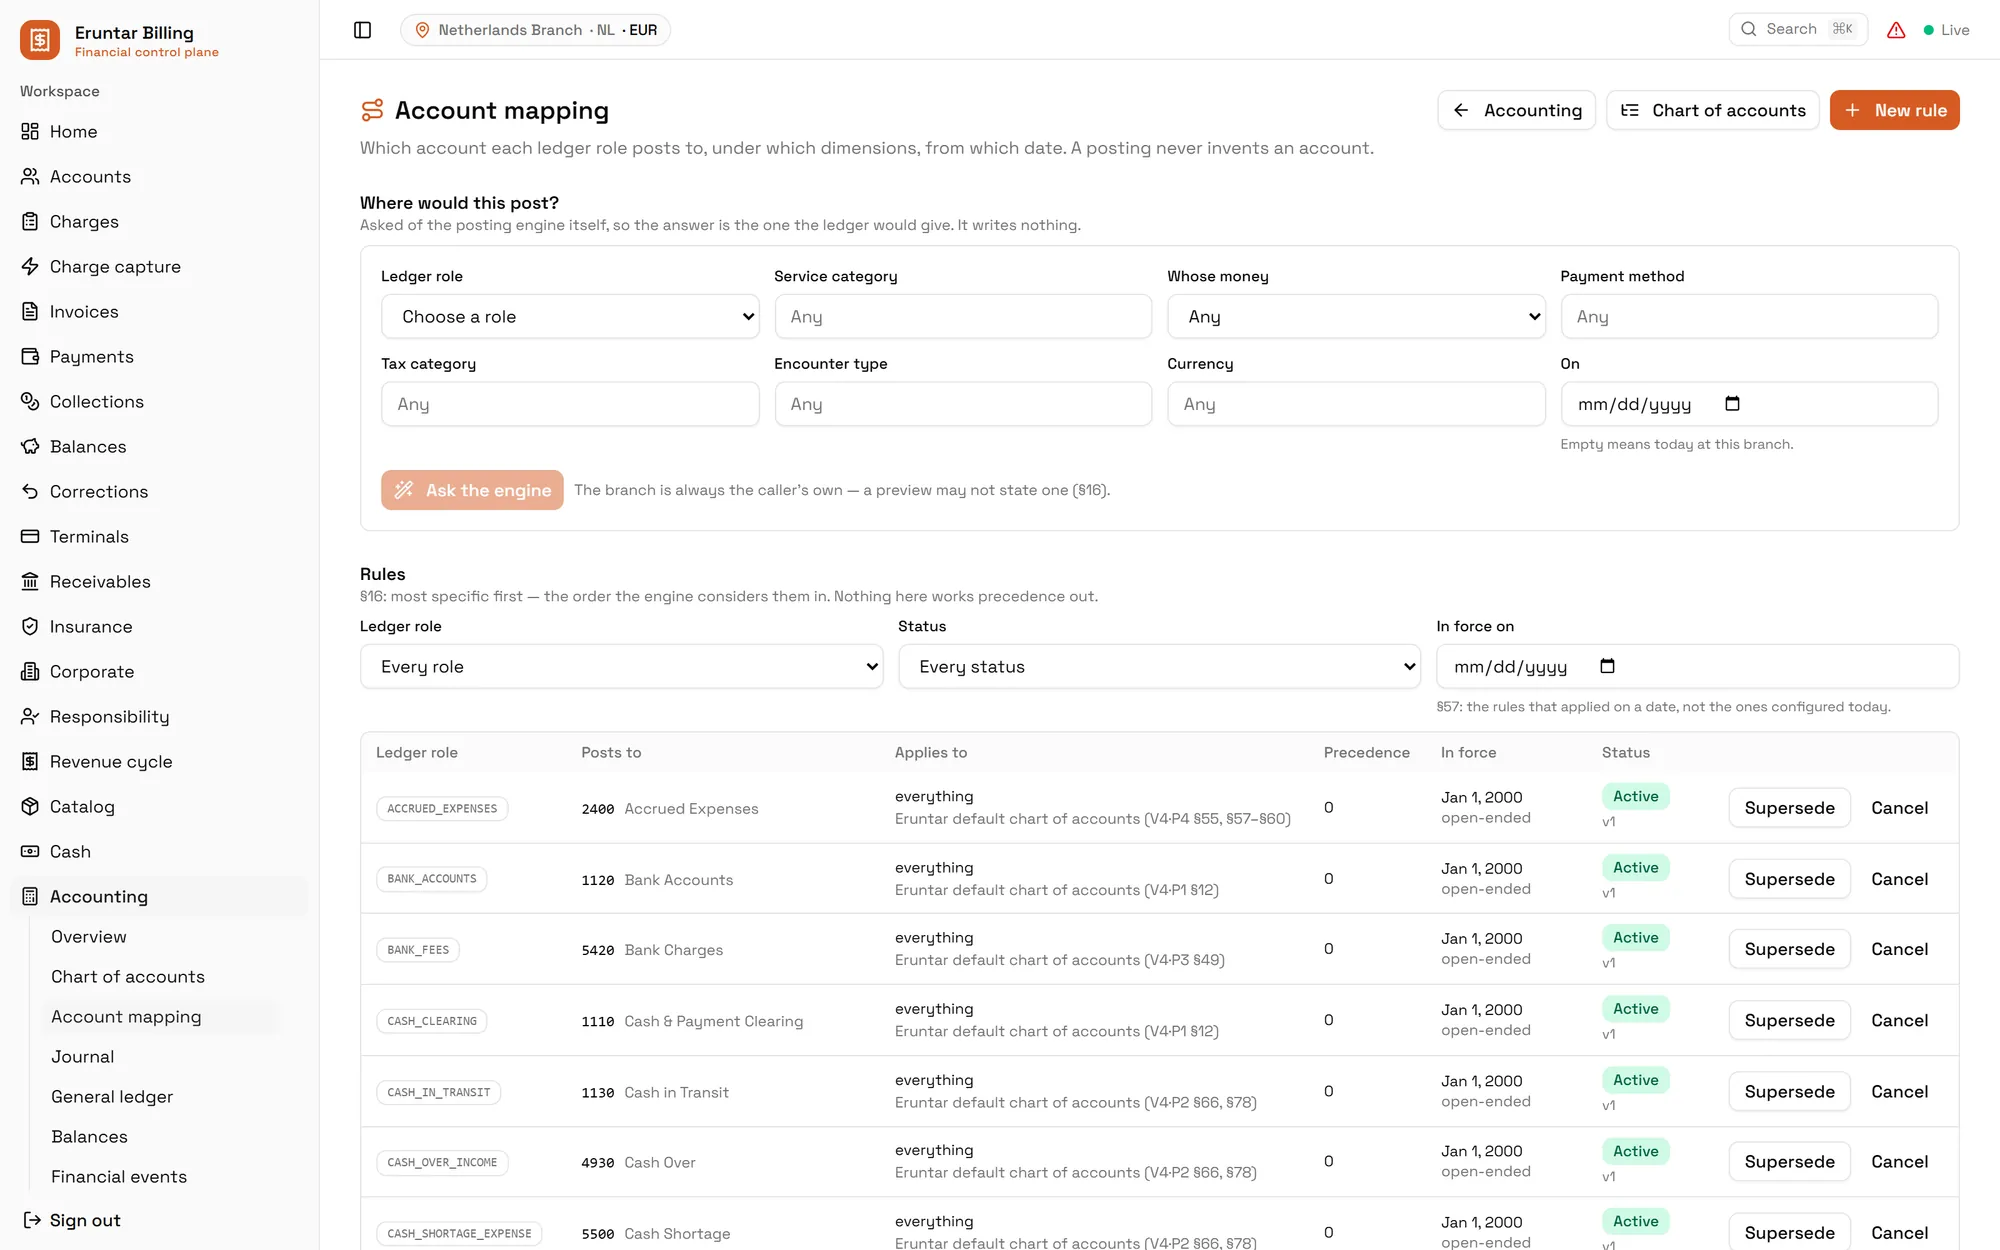
Task: Click the Payment method input field
Action: click(x=1749, y=317)
